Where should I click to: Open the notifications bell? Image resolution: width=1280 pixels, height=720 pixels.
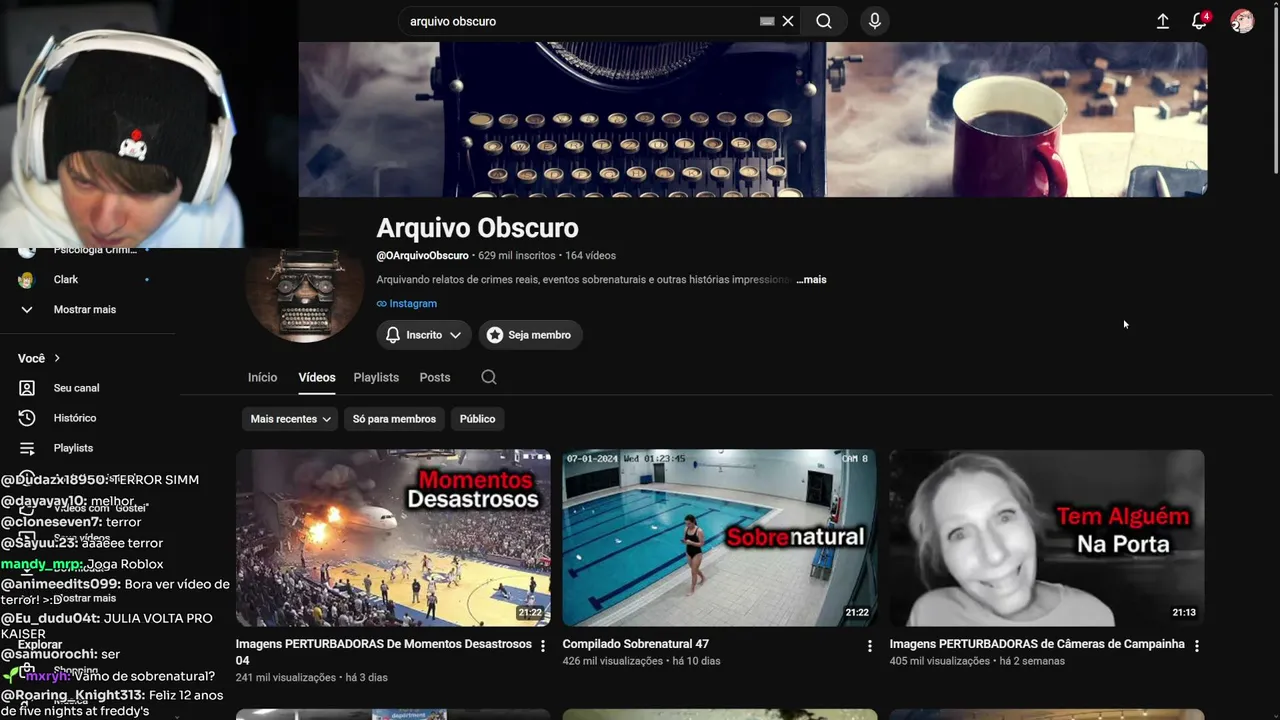point(1199,21)
